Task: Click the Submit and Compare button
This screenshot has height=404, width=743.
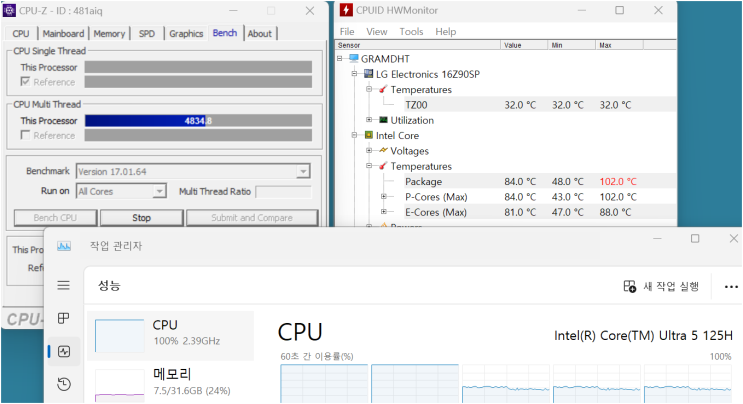Action: click(252, 218)
